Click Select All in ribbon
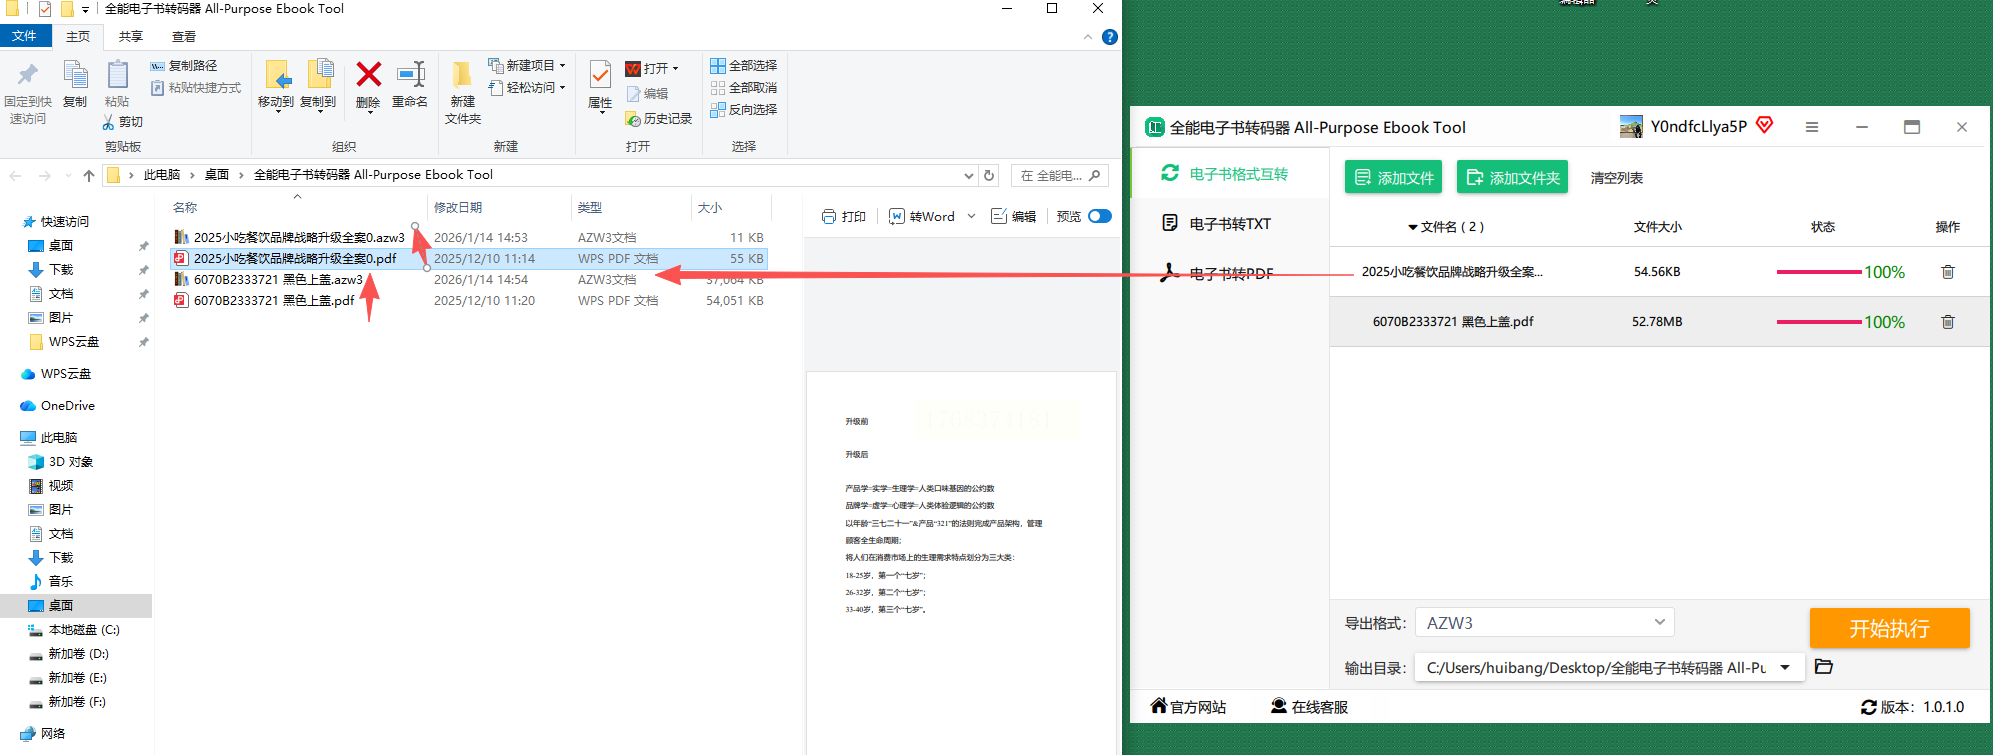The width and height of the screenshot is (1993, 755). pyautogui.click(x=743, y=66)
